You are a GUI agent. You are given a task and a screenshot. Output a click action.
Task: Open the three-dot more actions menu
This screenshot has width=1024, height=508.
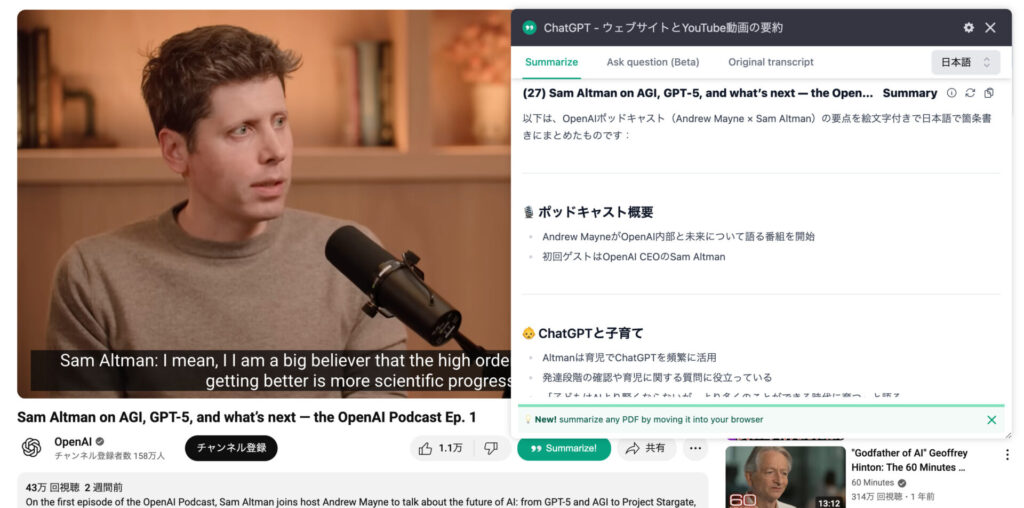coord(695,449)
